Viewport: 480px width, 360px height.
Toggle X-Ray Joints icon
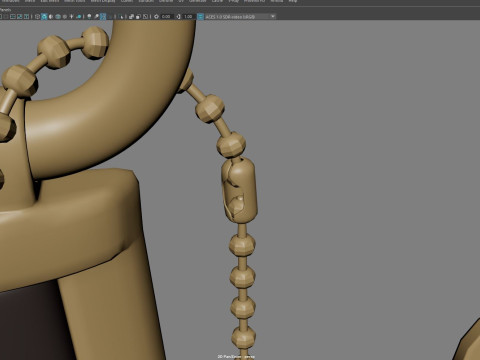click(145, 17)
